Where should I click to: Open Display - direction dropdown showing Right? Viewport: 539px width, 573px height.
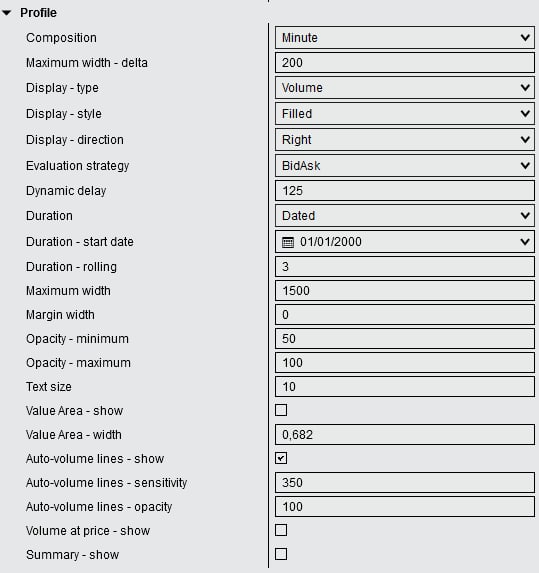405,140
